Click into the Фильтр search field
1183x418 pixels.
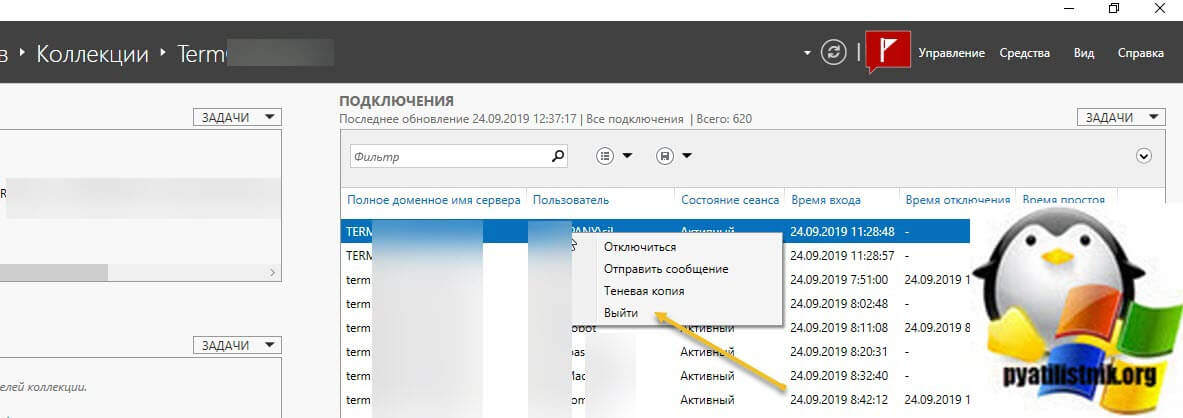pos(450,157)
